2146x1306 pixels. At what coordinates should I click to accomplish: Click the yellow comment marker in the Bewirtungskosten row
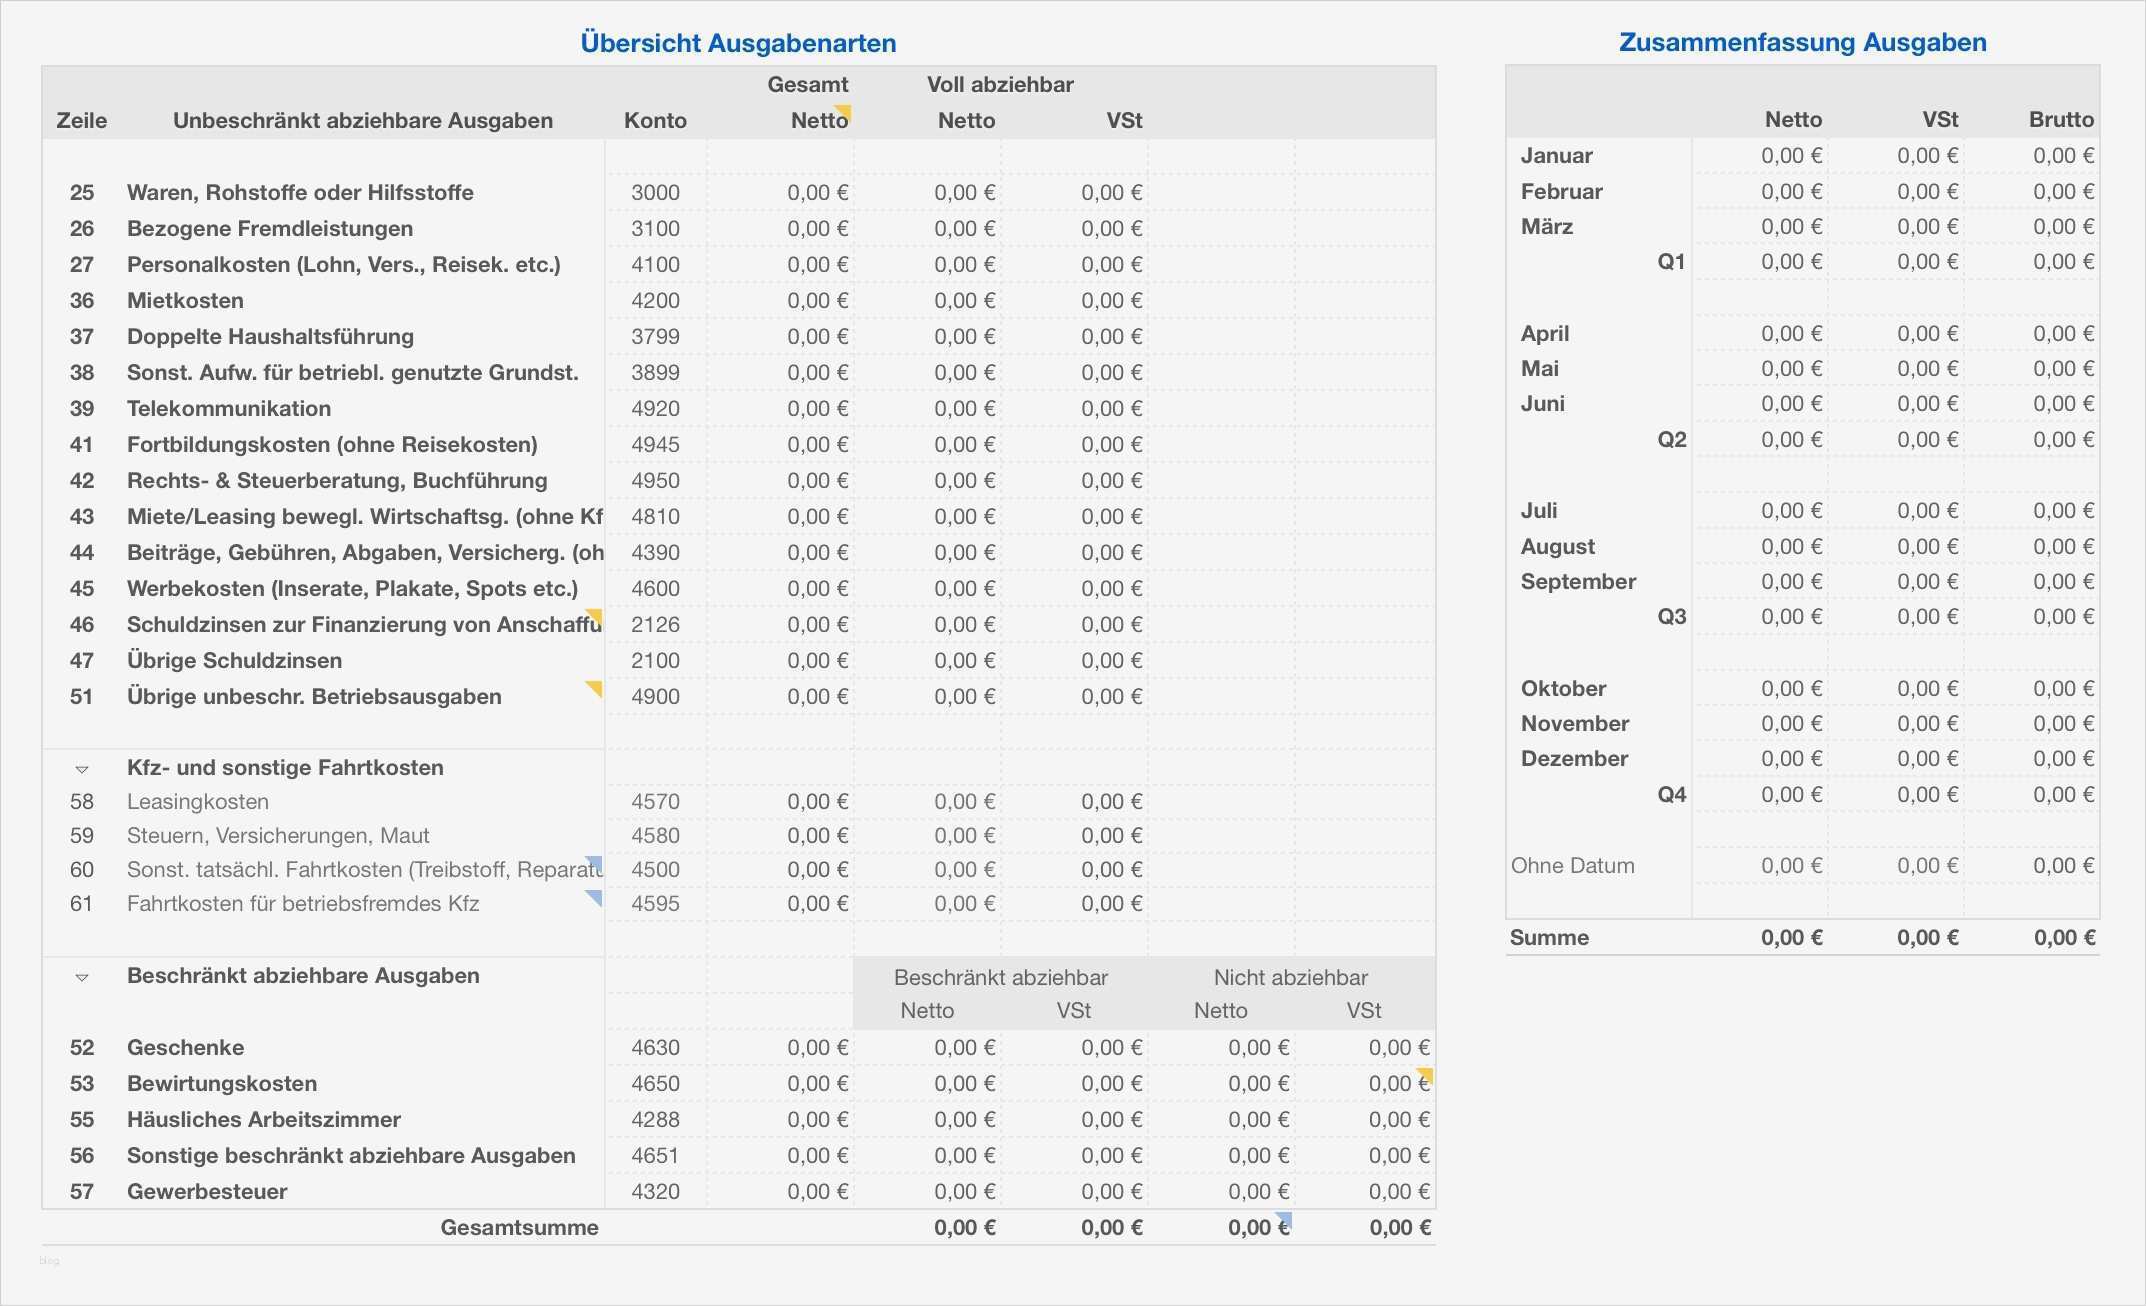click(1427, 1074)
